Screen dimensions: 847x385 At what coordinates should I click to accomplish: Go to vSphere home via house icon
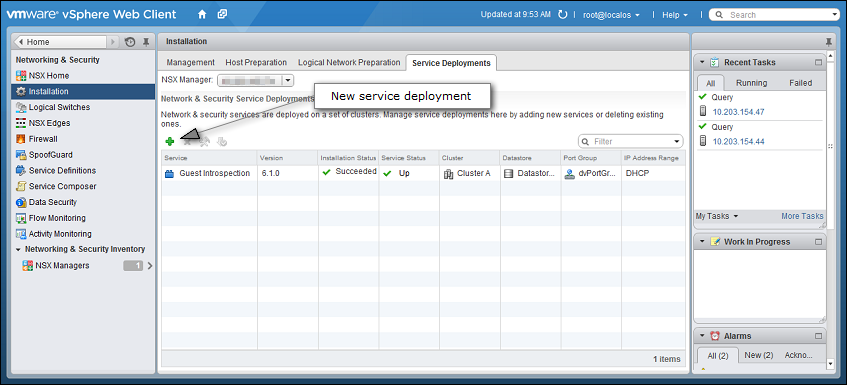202,15
